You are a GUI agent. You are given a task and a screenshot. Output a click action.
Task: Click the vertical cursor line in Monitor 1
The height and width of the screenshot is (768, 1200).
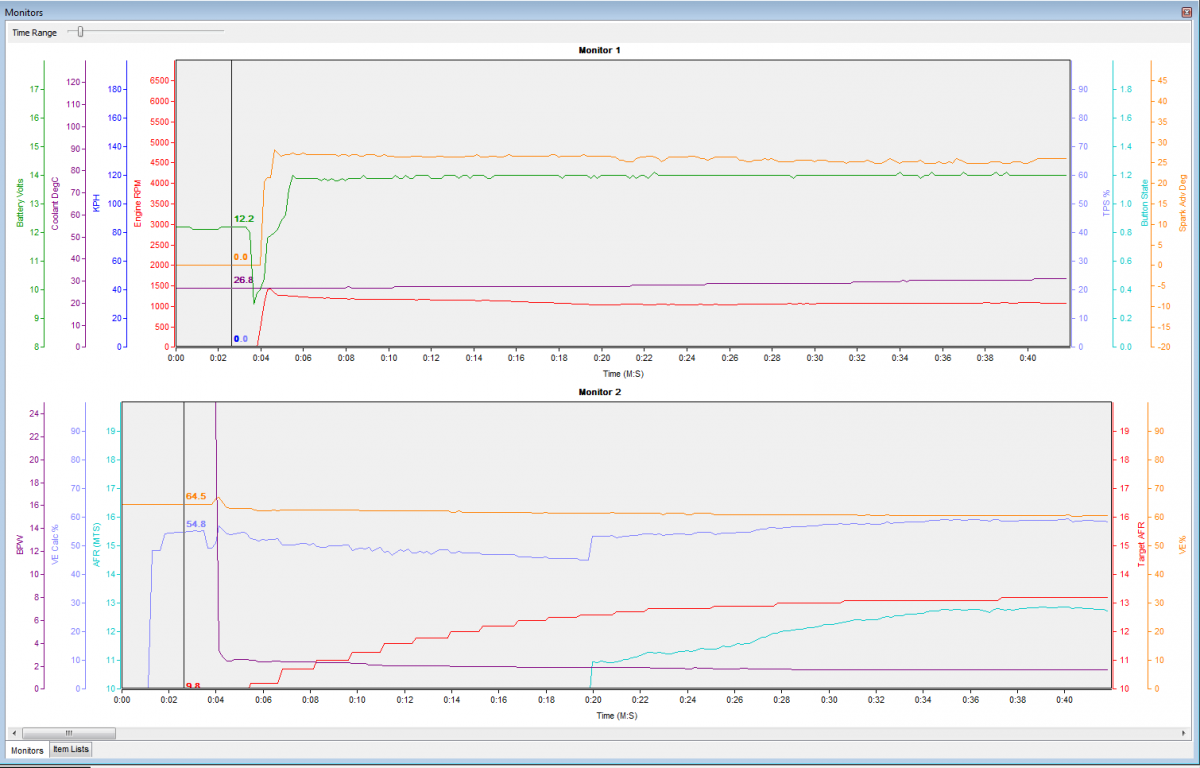click(231, 203)
